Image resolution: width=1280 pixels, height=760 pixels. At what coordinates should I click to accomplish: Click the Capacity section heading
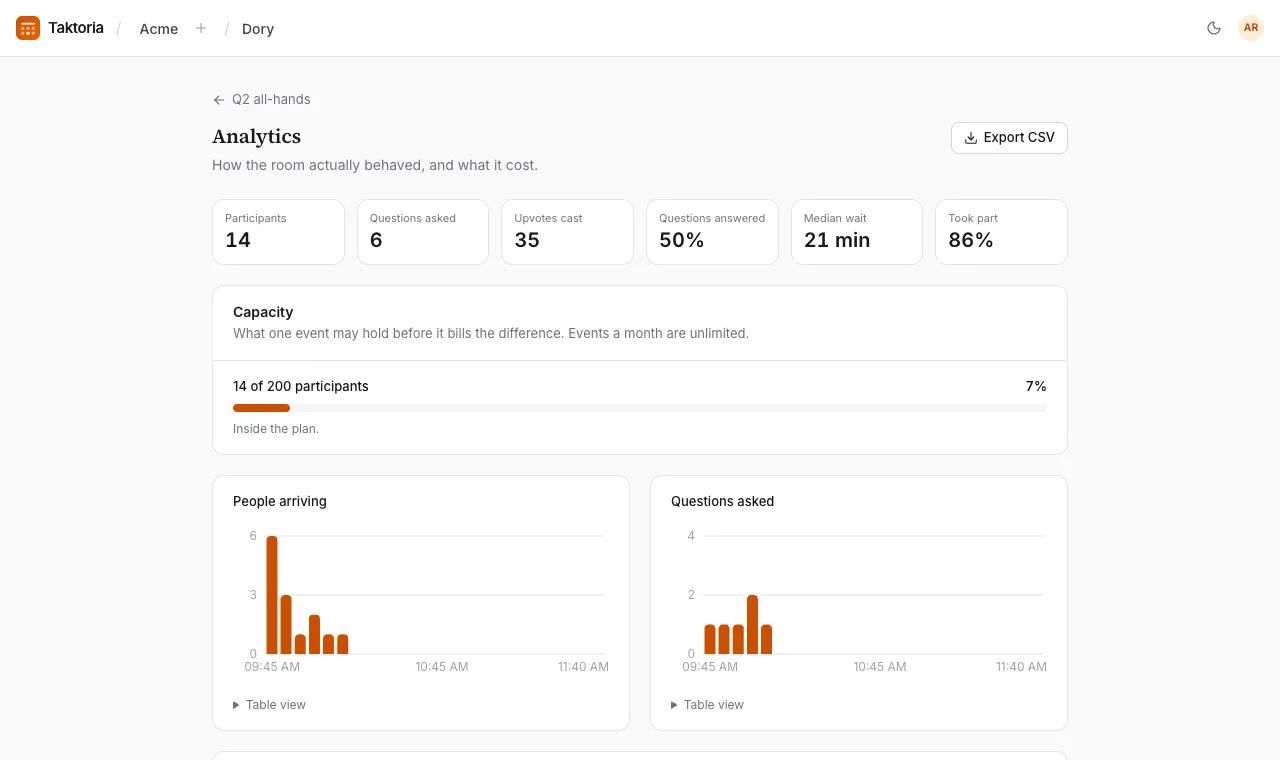(263, 312)
